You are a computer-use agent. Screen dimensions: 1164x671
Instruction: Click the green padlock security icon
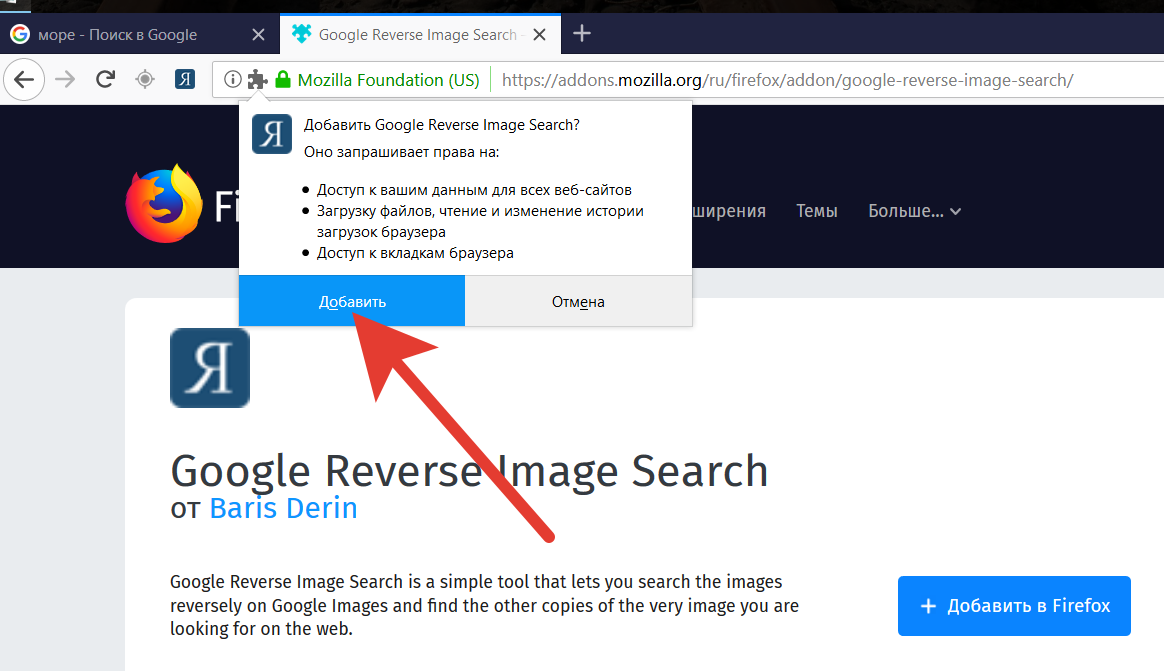pos(283,80)
